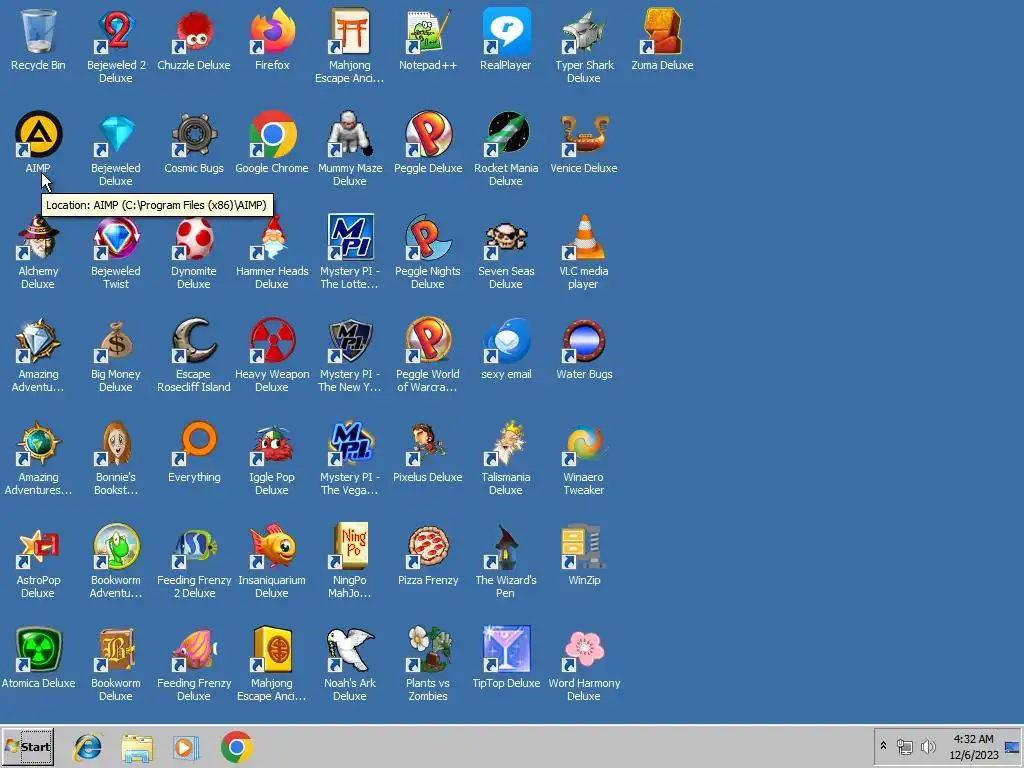
Task: Select Escape Rosecliff Island icon
Action: coord(194,341)
